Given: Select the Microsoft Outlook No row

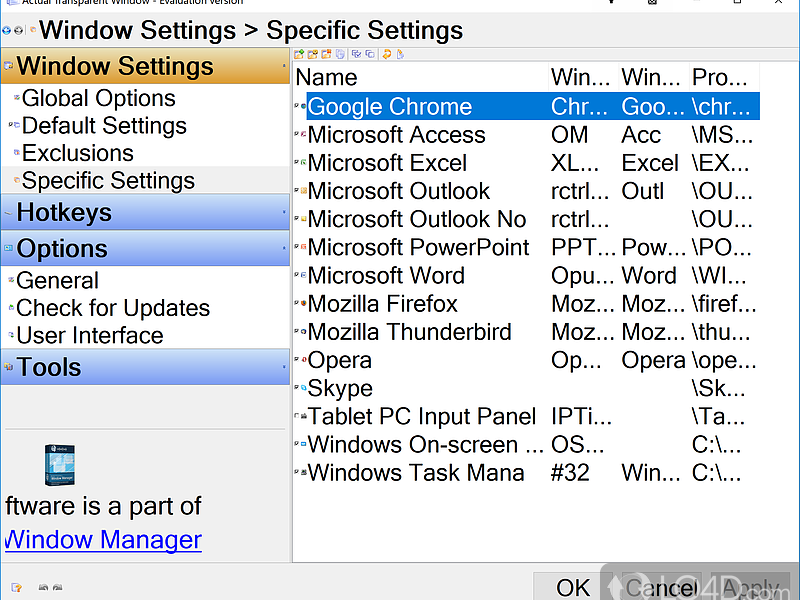Looking at the screenshot, I should [527, 219].
